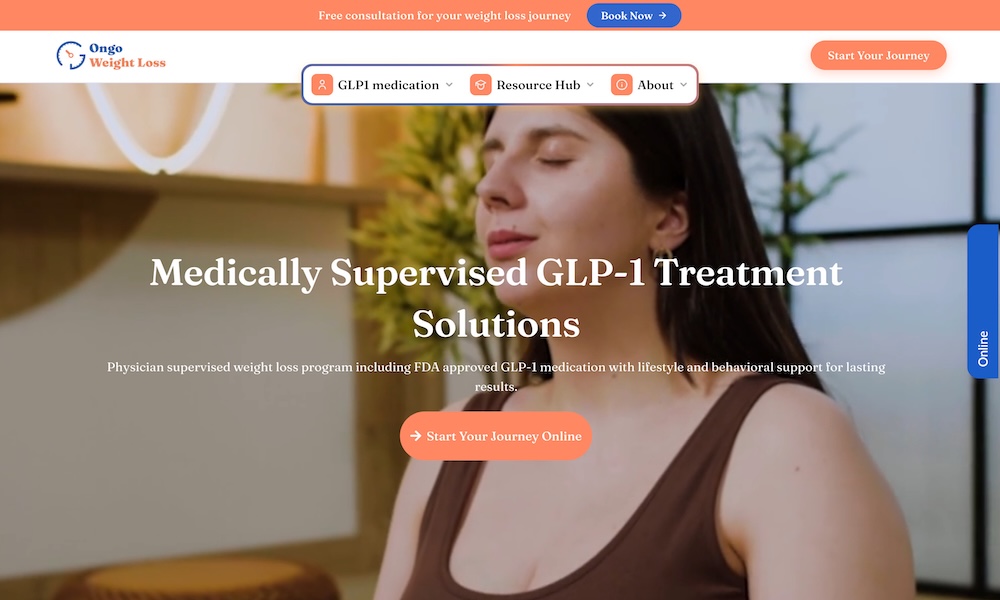Click the graduation cap icon for Resource Hub

tap(481, 85)
